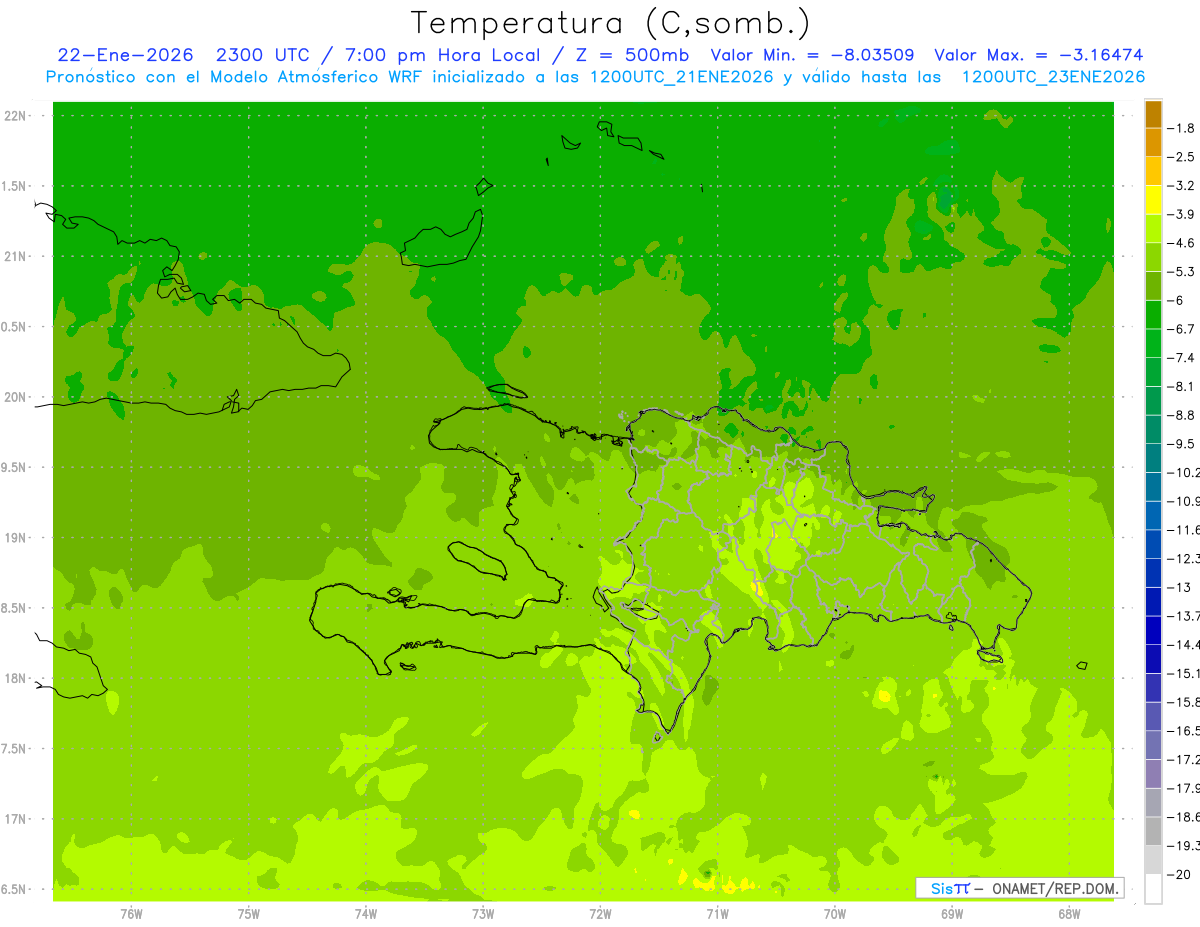
Task: Click the "Valor Min. = -8.03509" value
Action: point(812,55)
